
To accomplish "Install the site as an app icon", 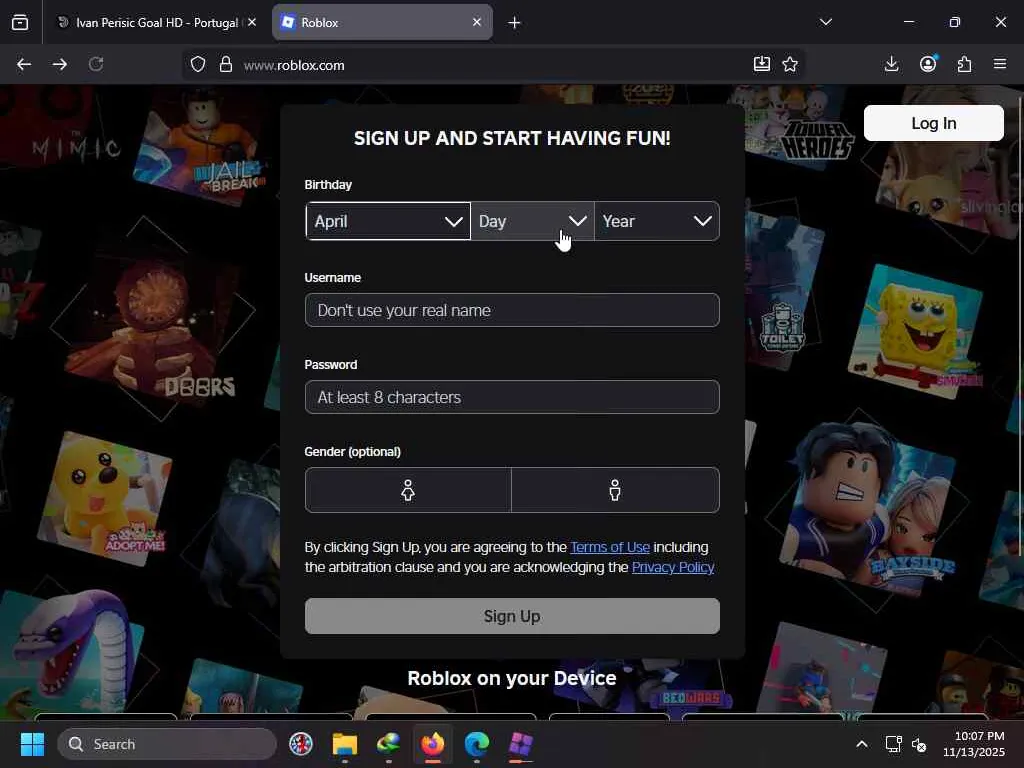I will tap(761, 64).
